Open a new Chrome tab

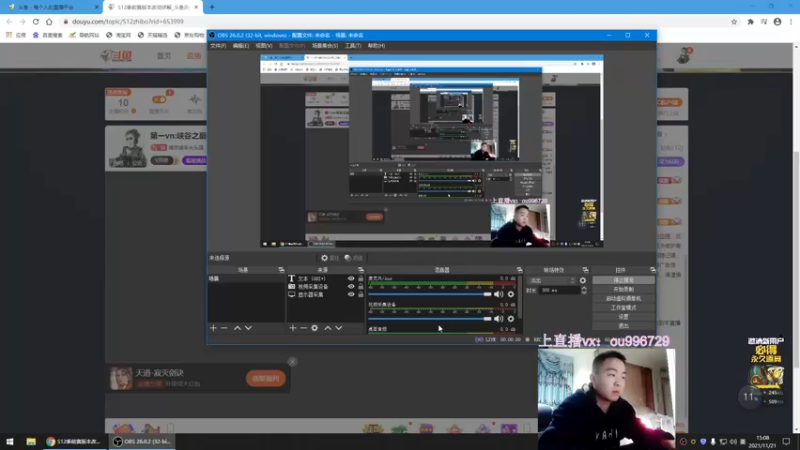(x=212, y=7)
